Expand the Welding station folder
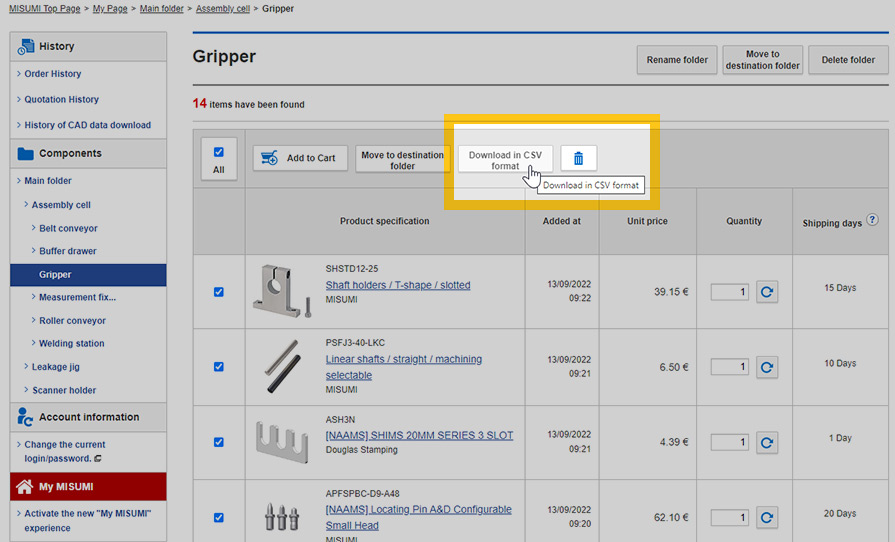 click(71, 344)
